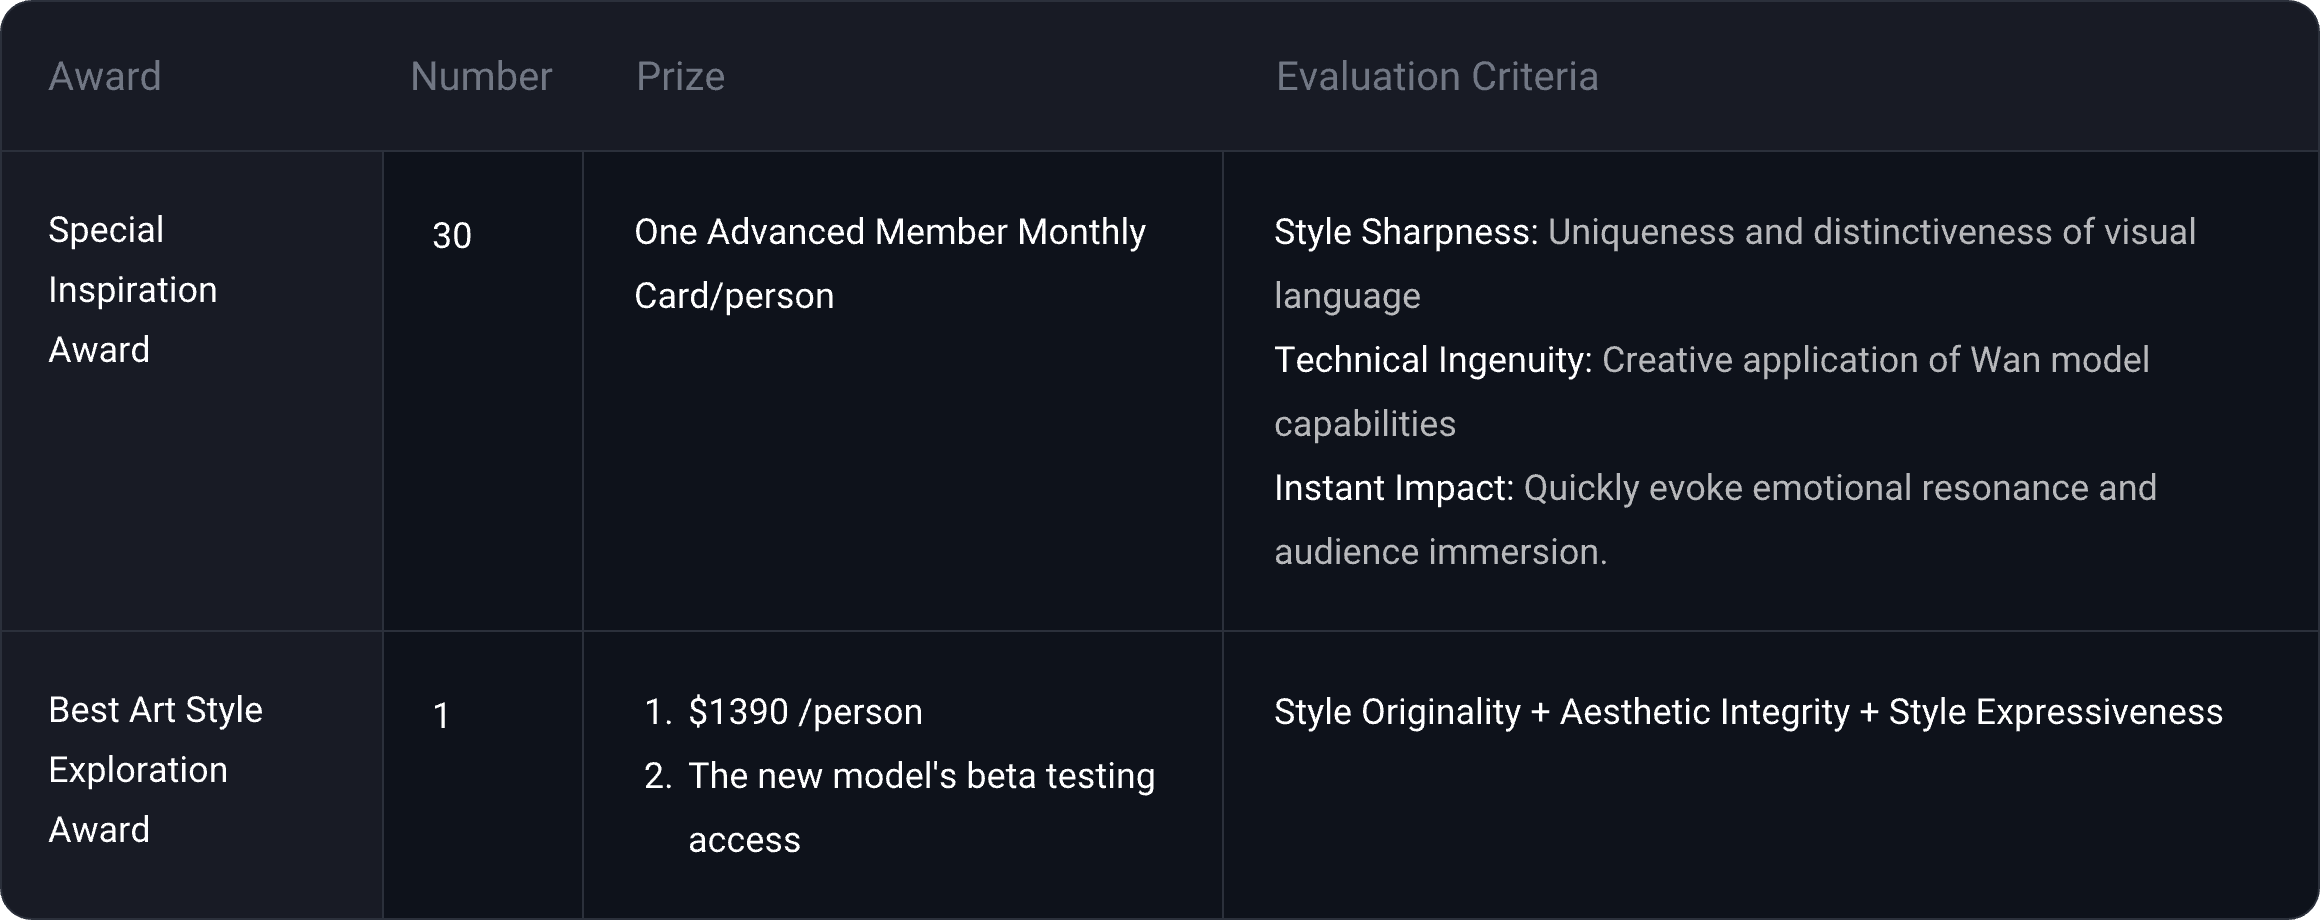Click the Creative application of Wan model text
The image size is (2320, 920).
click(x=1875, y=360)
